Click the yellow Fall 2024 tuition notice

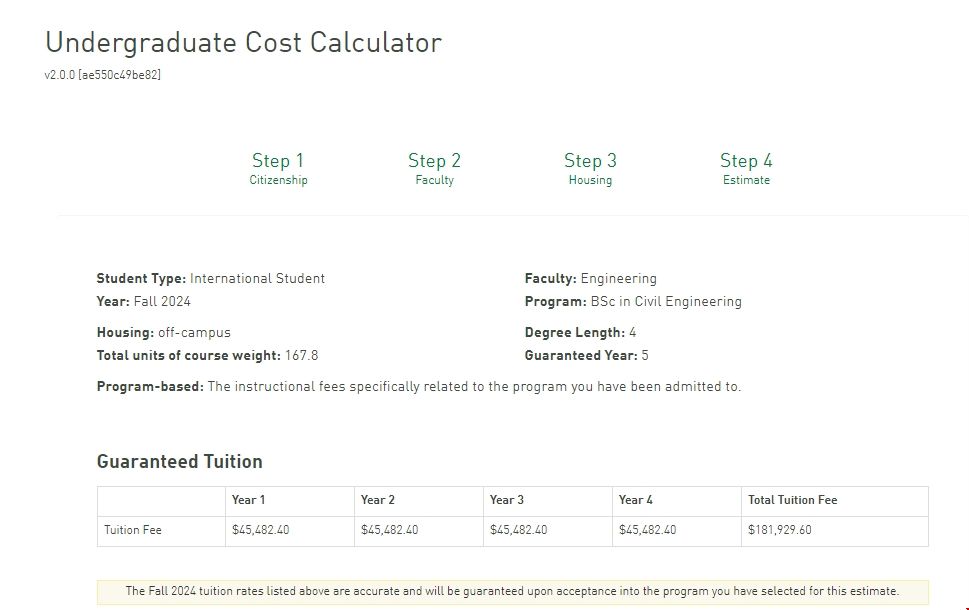coord(512,591)
